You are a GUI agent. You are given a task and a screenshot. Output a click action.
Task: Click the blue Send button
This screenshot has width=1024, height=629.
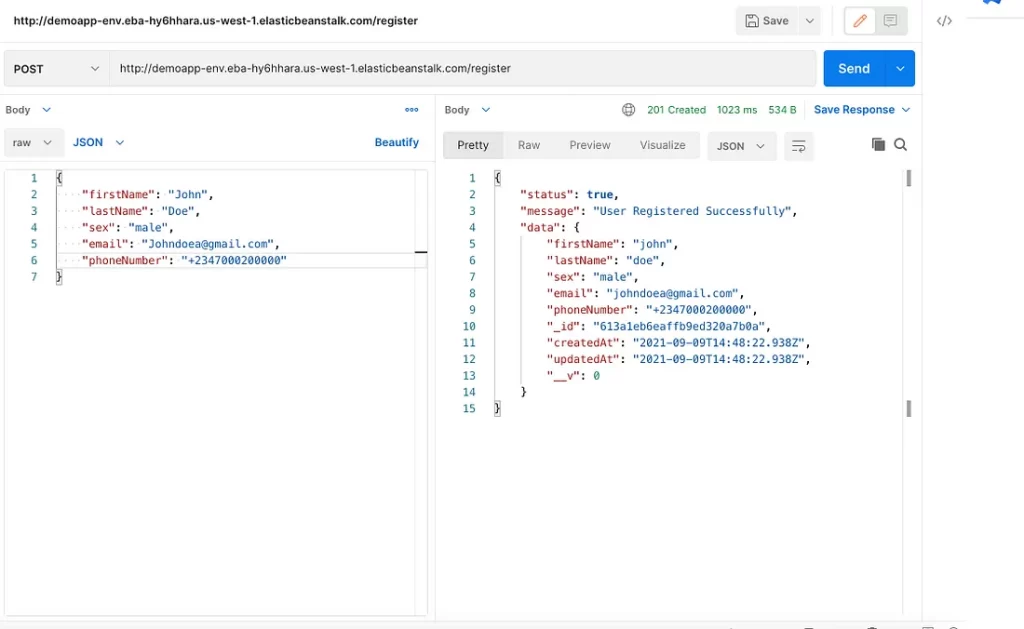(853, 69)
